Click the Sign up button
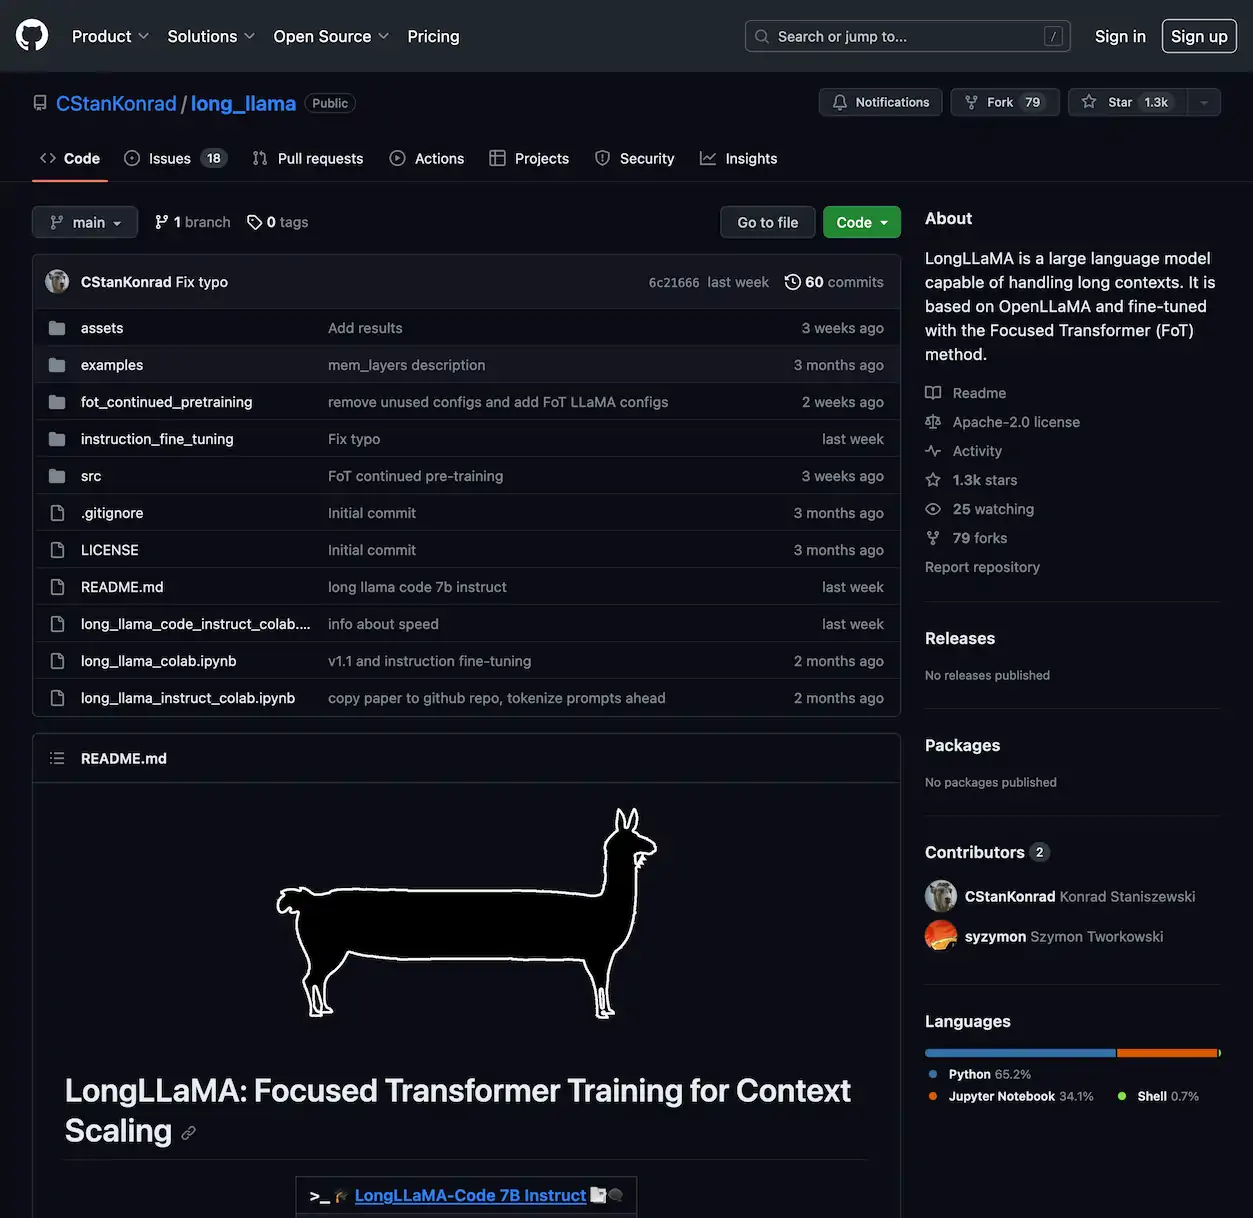 click(1198, 35)
